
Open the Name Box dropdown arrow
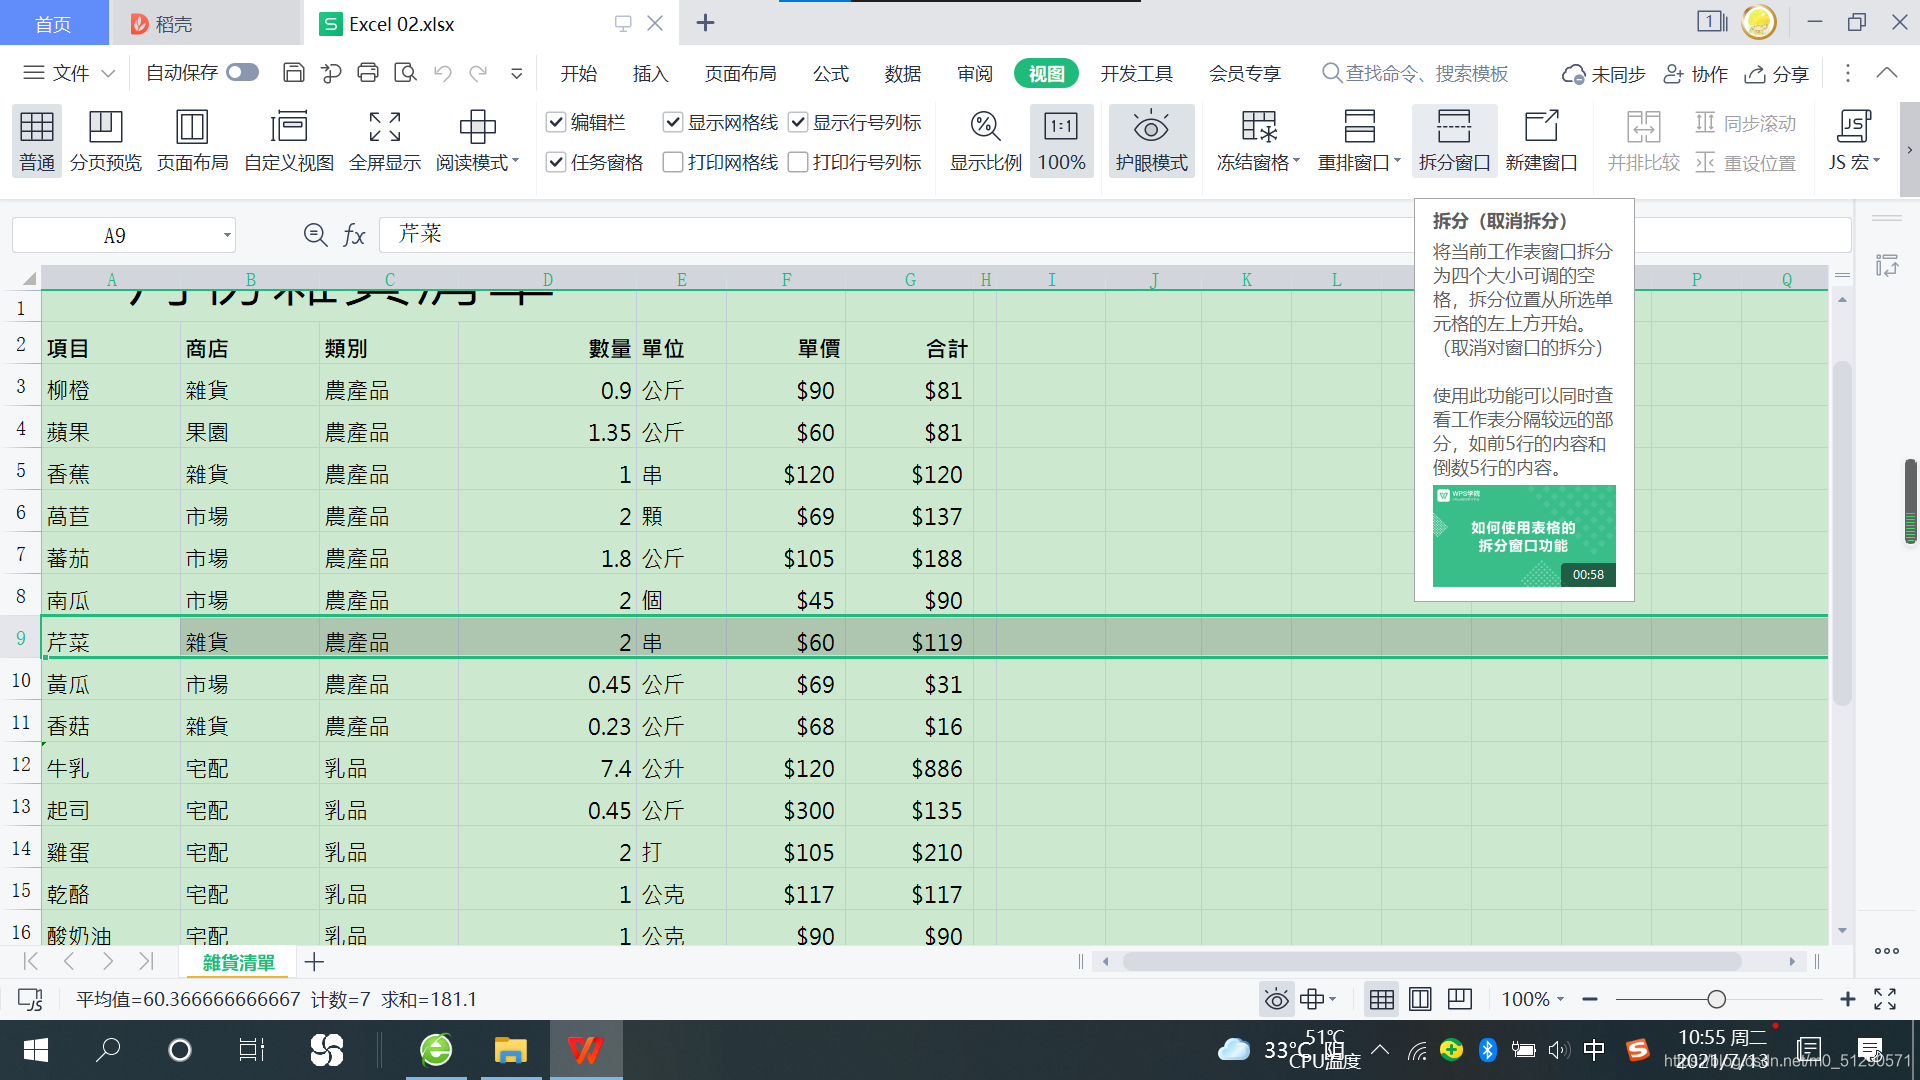(x=227, y=236)
